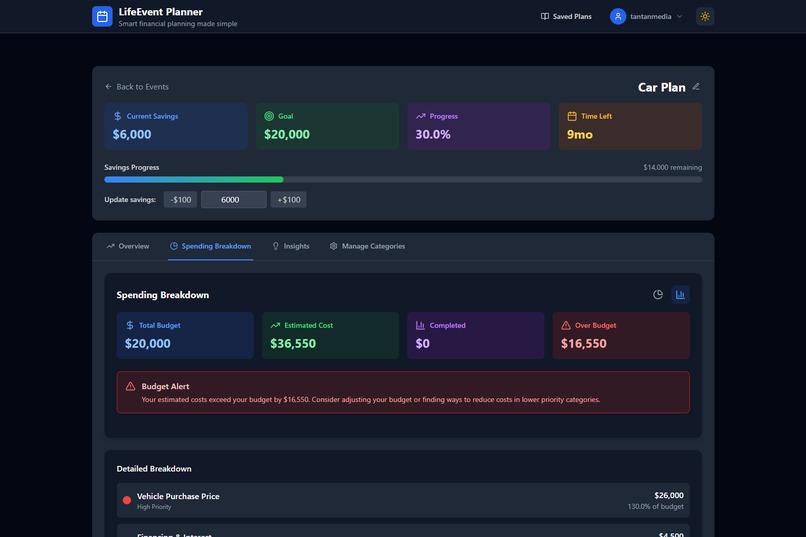Screen dimensions: 806x537
Task: Open Saved Plans
Action: point(566,16)
